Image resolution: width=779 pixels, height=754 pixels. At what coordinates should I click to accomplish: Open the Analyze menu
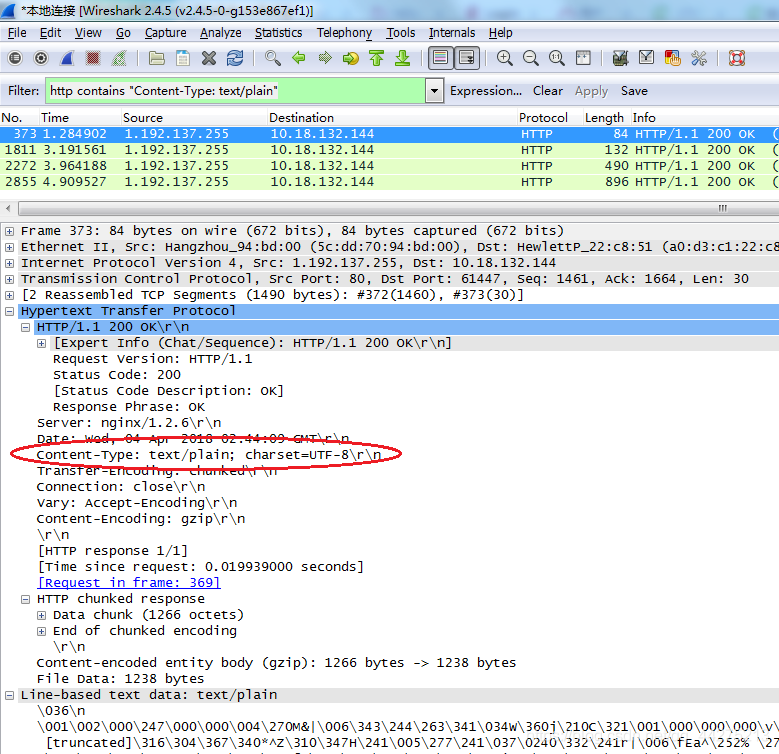coord(221,33)
